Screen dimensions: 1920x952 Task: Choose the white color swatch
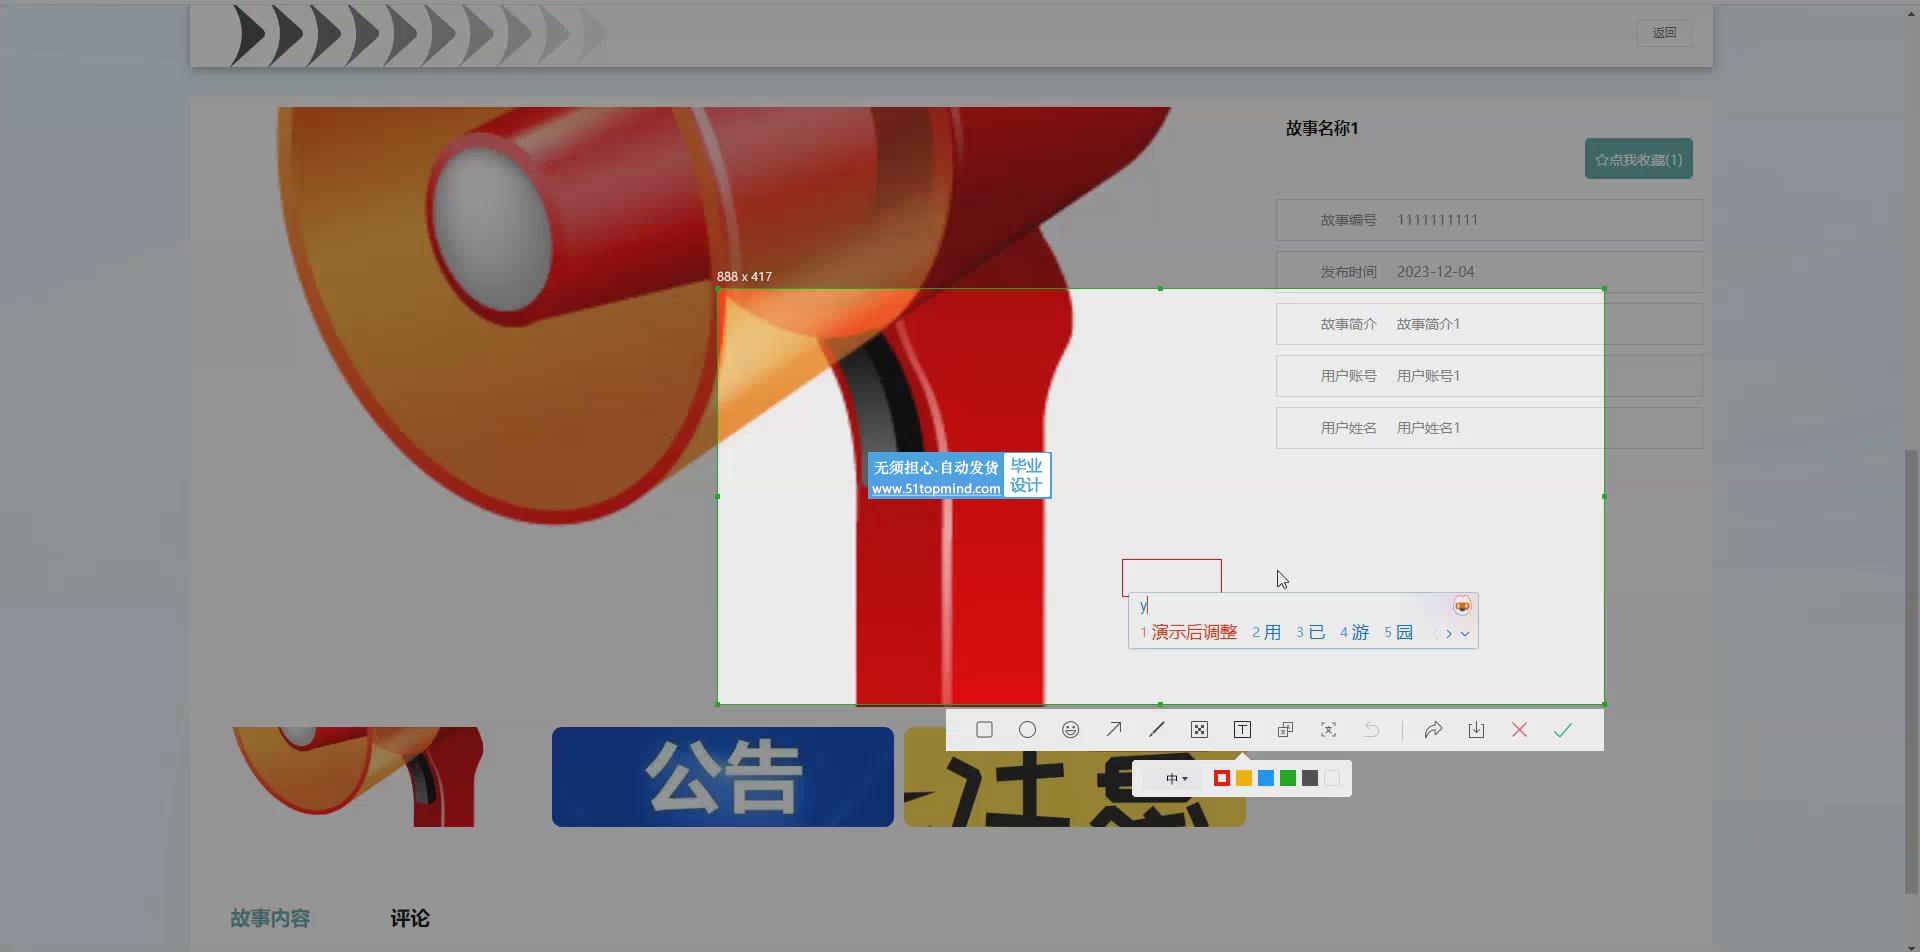coord(1331,778)
